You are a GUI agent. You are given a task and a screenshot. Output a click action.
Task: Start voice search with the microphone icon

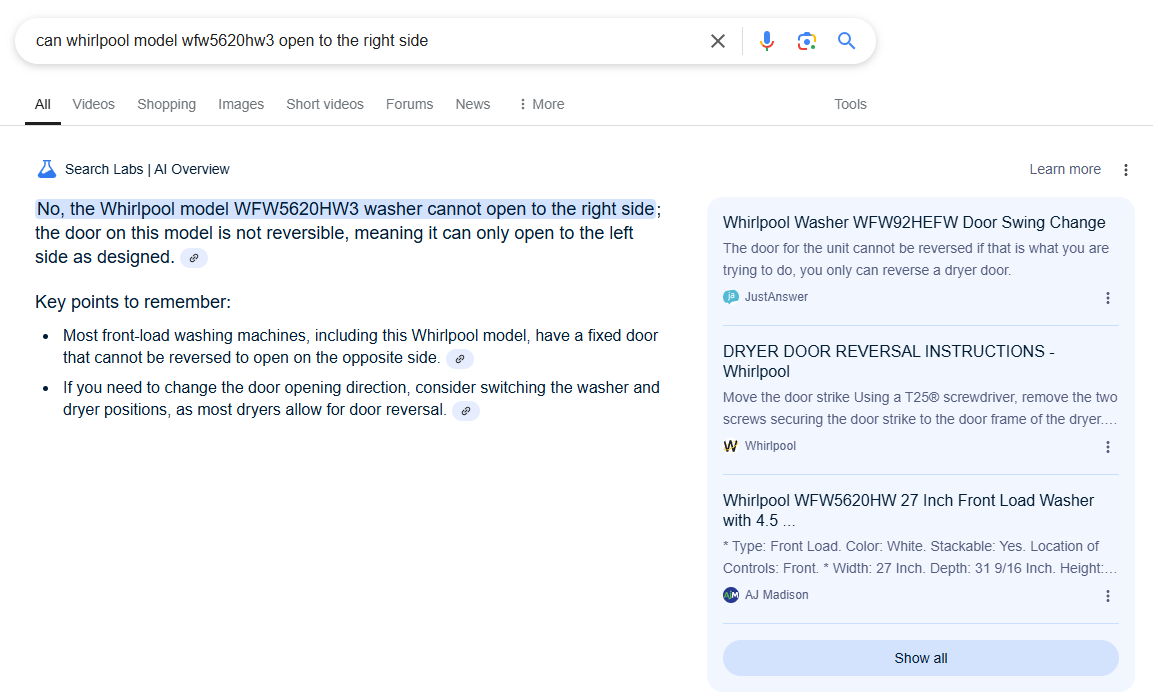tap(767, 41)
